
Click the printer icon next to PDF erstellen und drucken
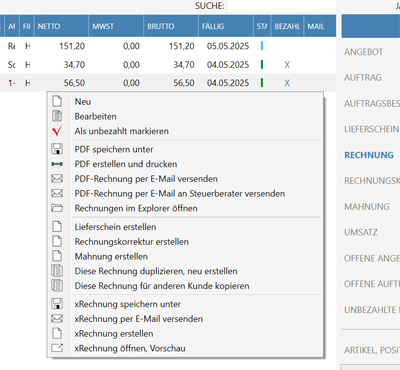tap(57, 164)
